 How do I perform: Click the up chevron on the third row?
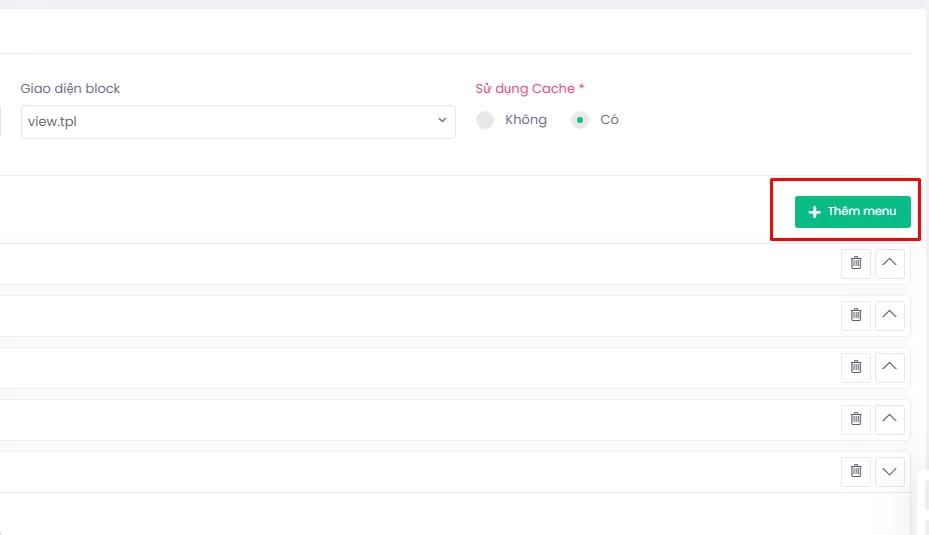890,367
